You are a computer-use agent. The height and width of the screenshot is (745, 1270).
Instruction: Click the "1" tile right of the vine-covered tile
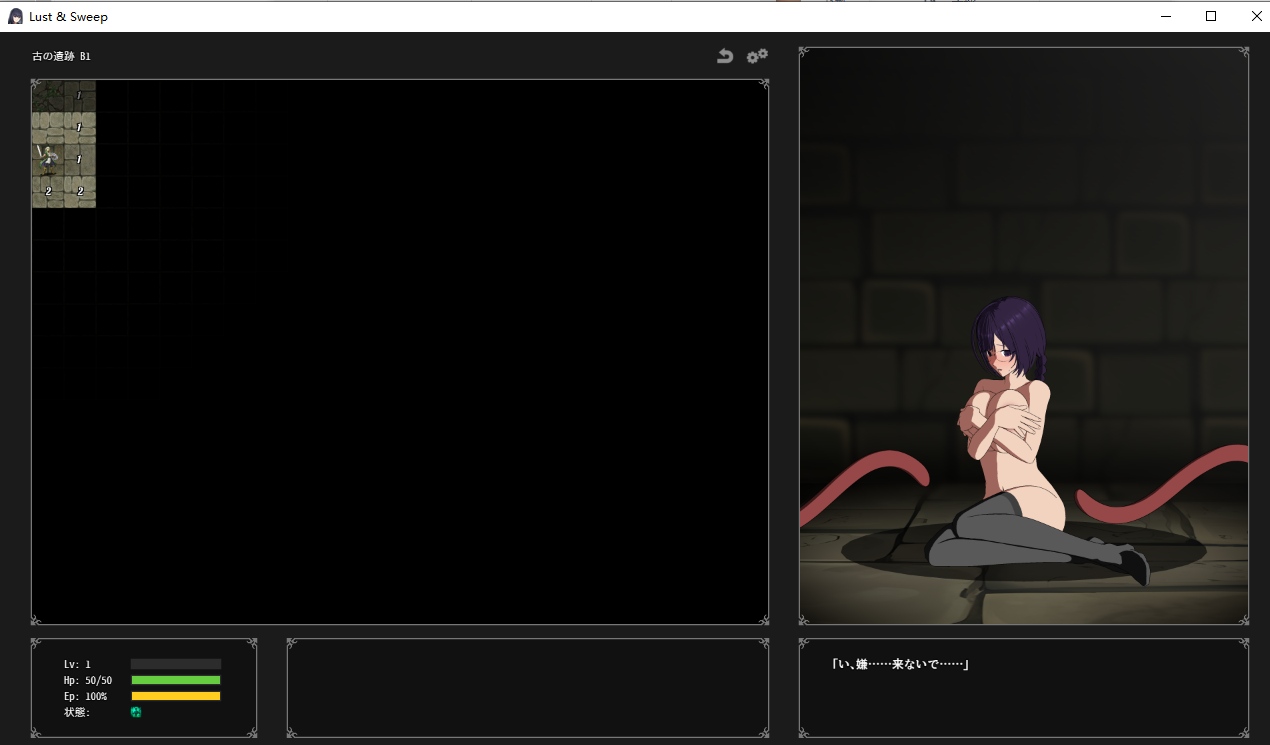click(80, 96)
